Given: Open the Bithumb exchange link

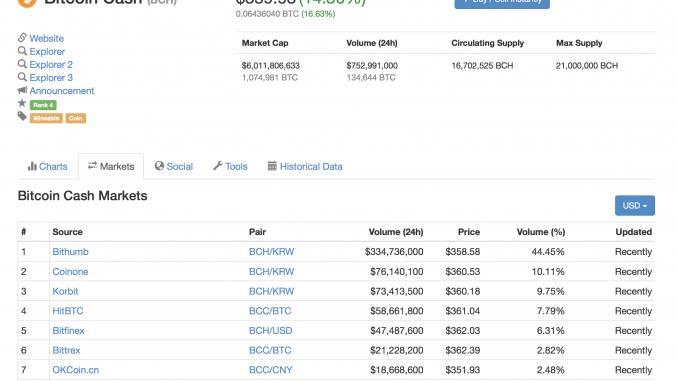Looking at the screenshot, I should click(x=70, y=252).
